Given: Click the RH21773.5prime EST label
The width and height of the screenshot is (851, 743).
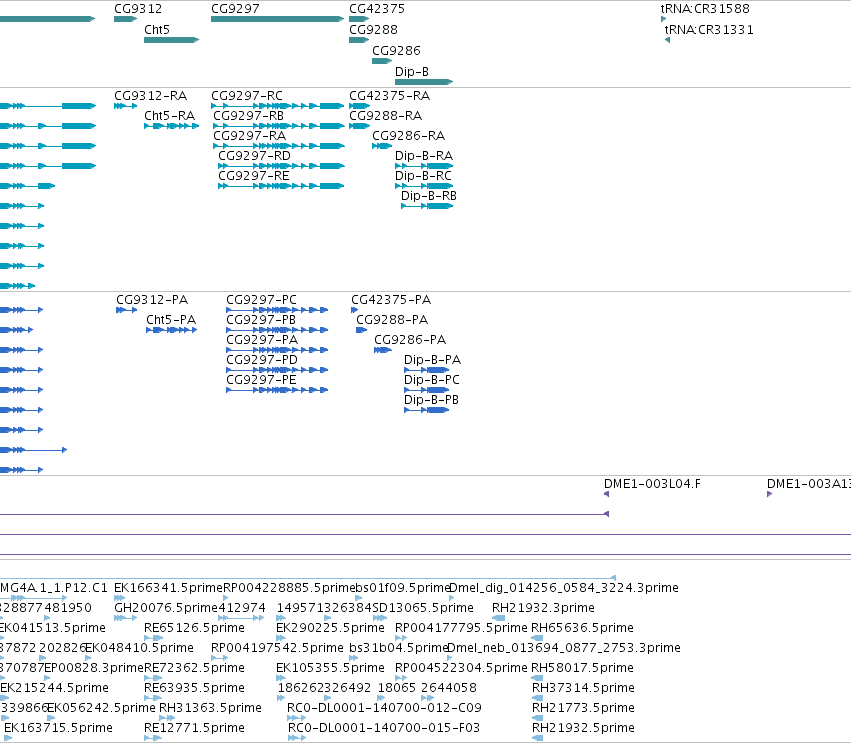Looking at the screenshot, I should [583, 708].
